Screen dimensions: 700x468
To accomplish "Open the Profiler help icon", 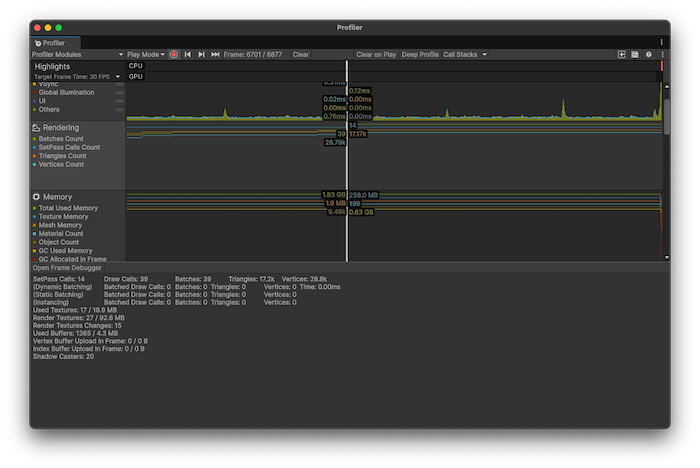I will point(649,54).
